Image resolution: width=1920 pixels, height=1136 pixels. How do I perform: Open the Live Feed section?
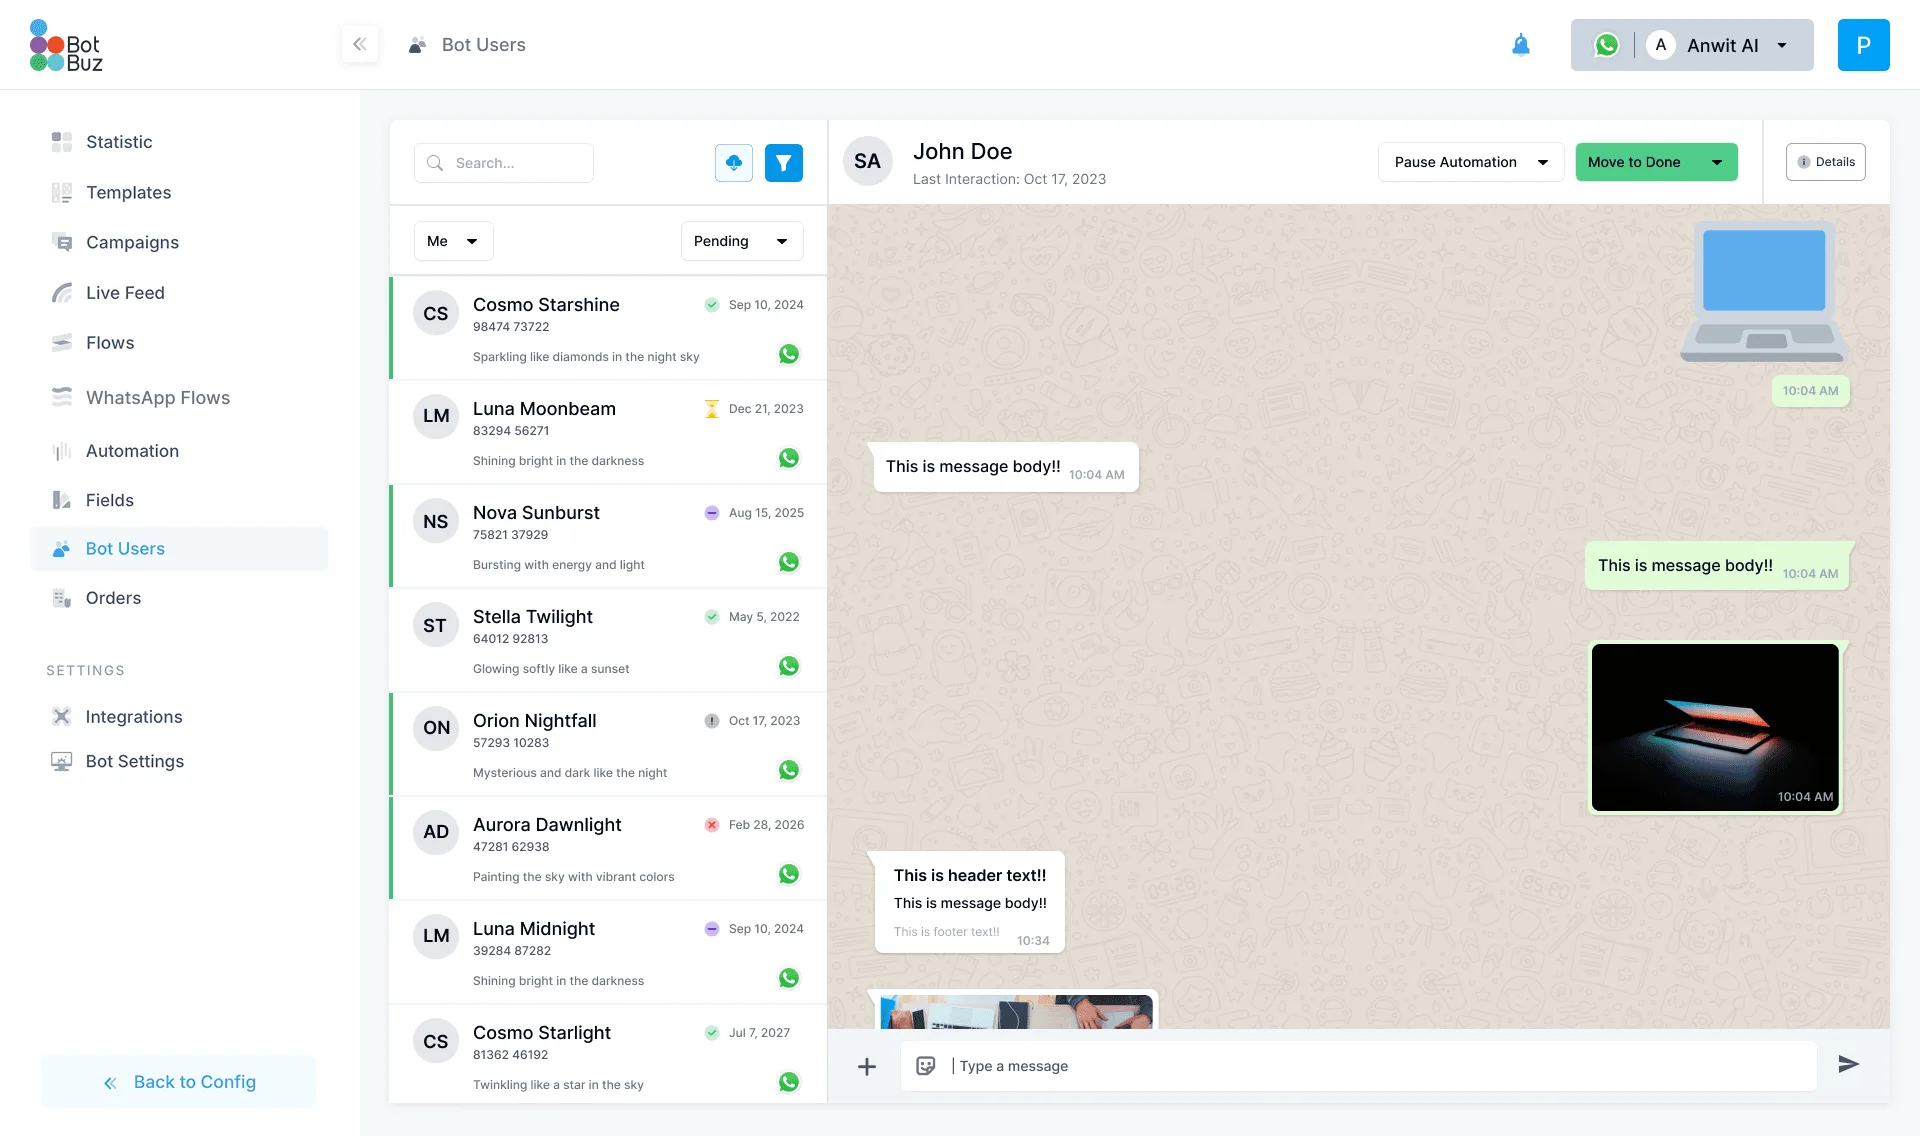click(125, 292)
